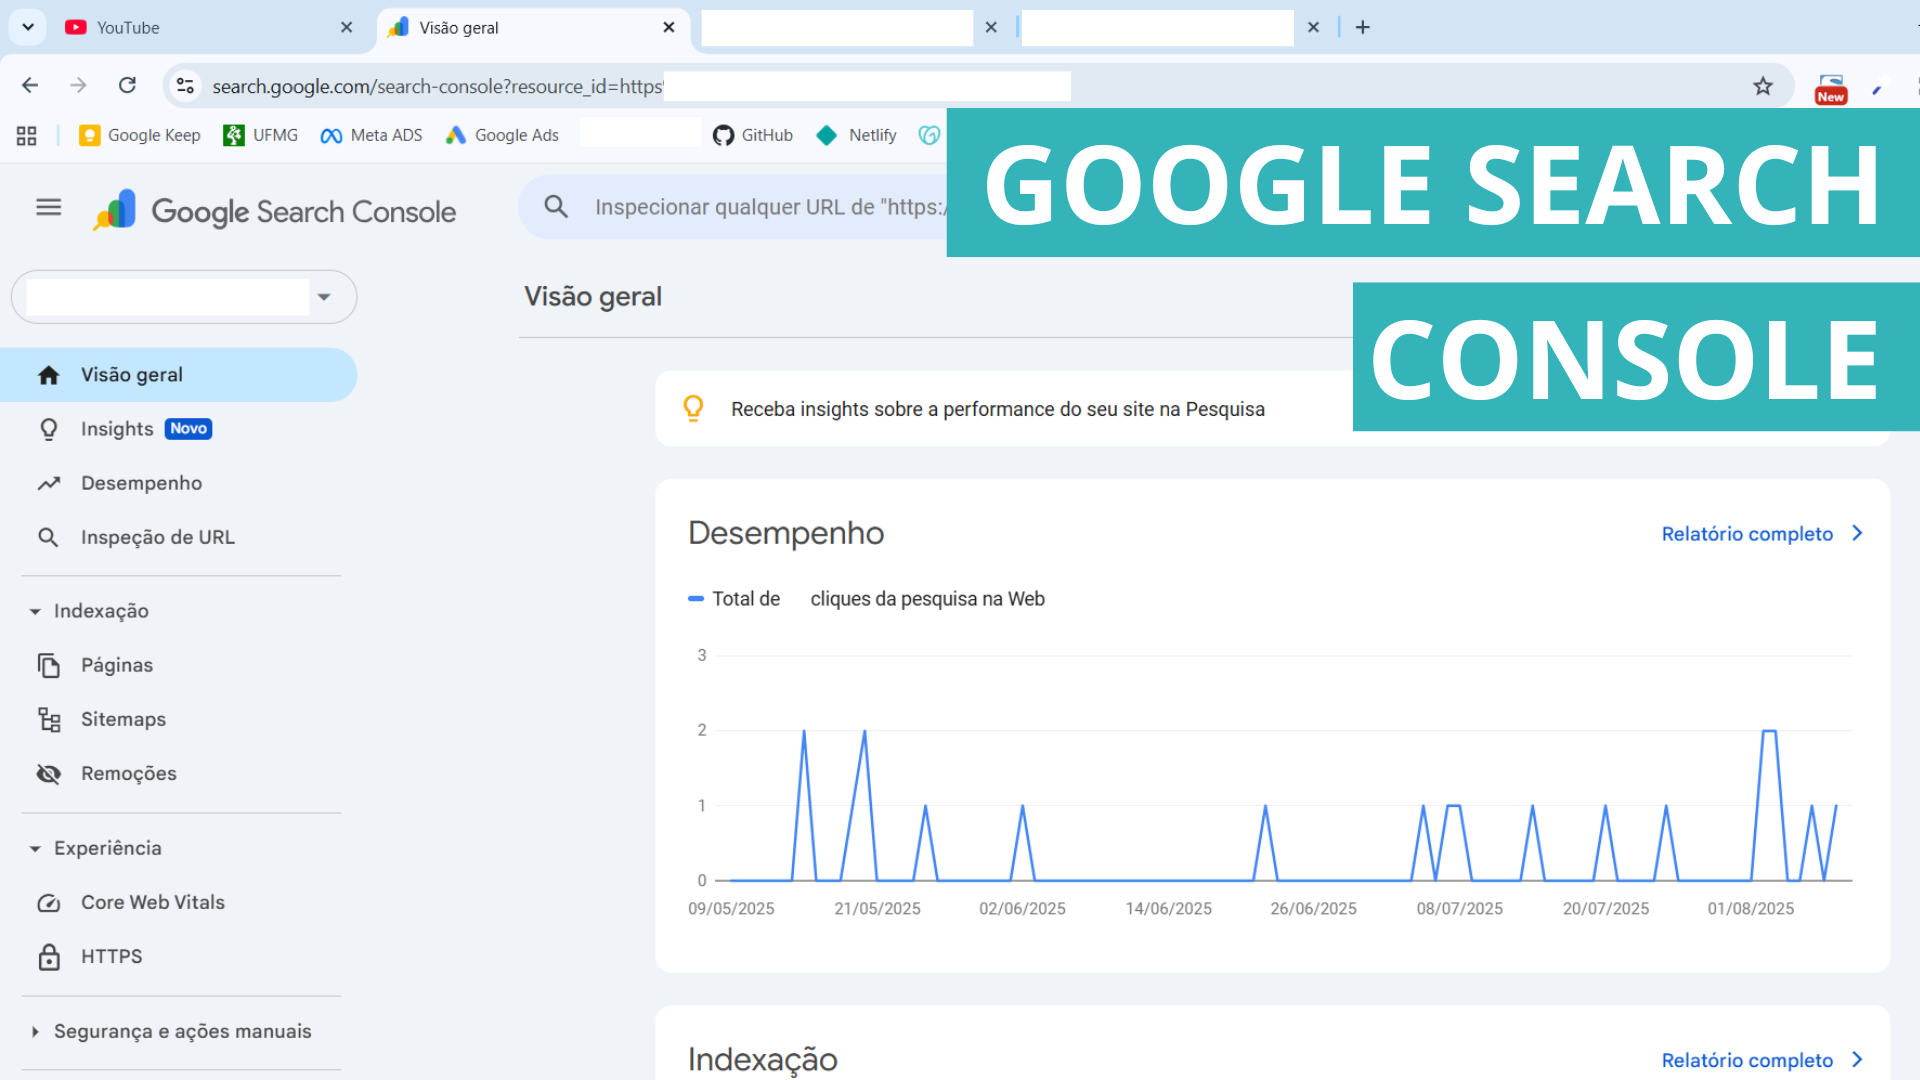Open Remoções removals in sidebar

pos(128,773)
